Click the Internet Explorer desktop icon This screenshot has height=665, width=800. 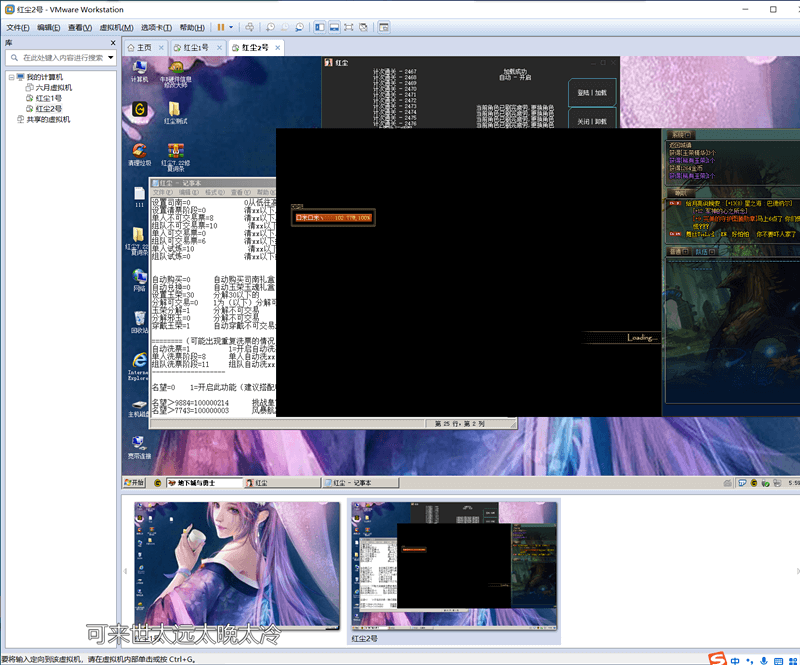138,366
